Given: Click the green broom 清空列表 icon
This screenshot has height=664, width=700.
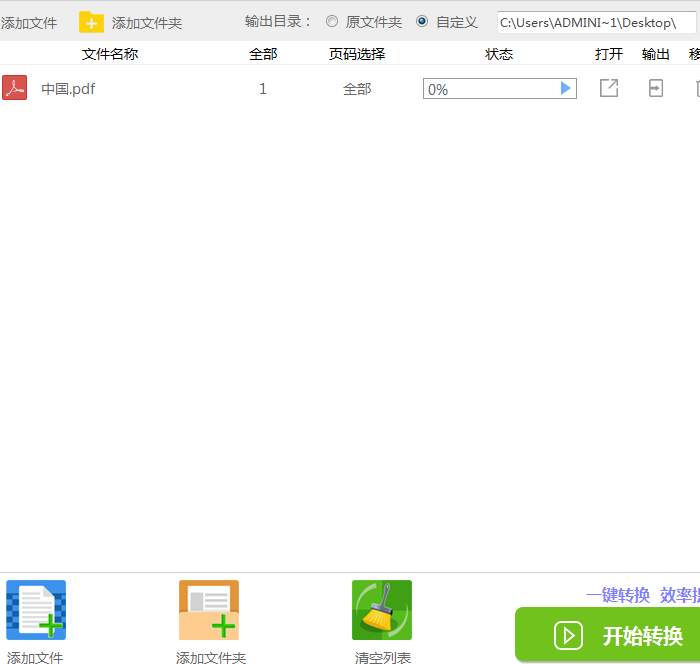Looking at the screenshot, I should click(382, 610).
